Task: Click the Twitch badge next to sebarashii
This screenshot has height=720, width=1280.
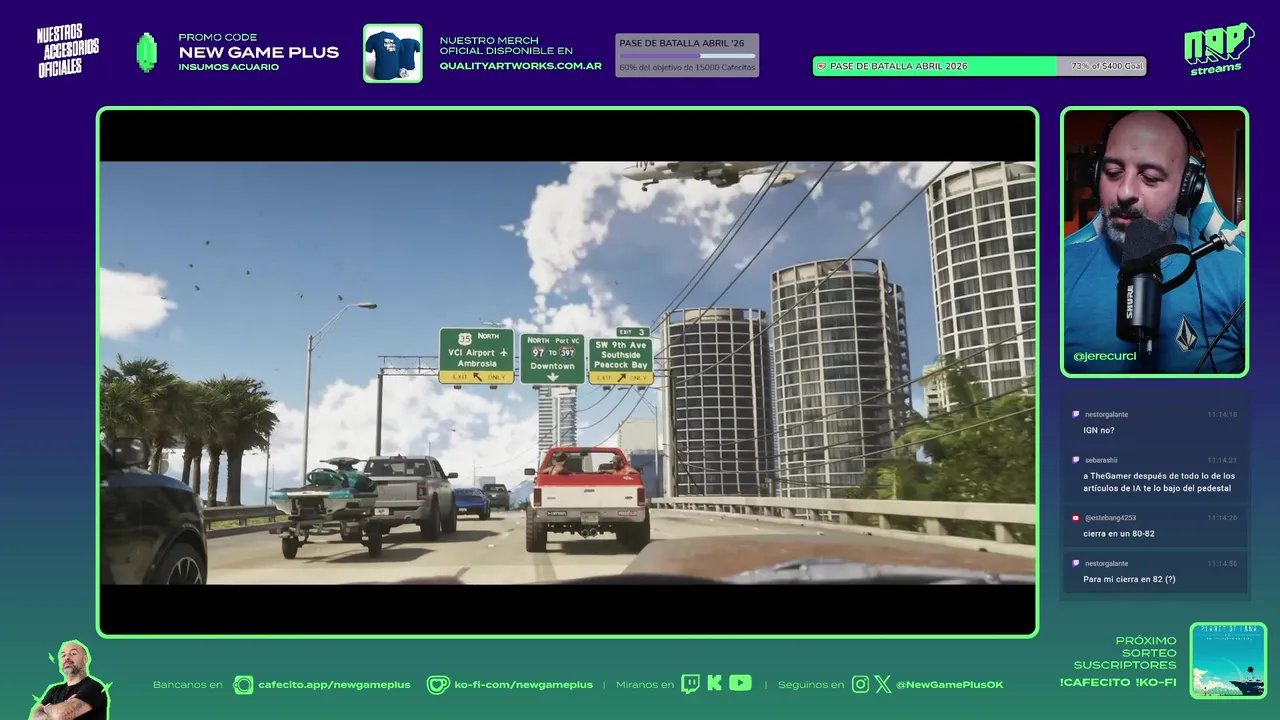Action: pos(1076,460)
